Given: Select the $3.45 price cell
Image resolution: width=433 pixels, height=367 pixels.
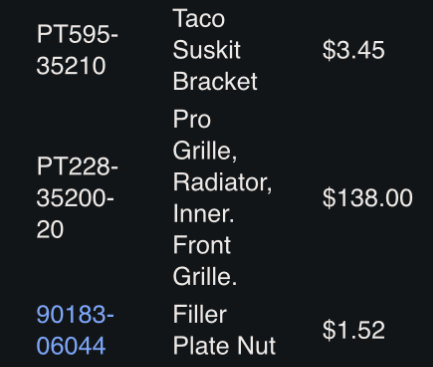Looking at the screenshot, I should [353, 50].
